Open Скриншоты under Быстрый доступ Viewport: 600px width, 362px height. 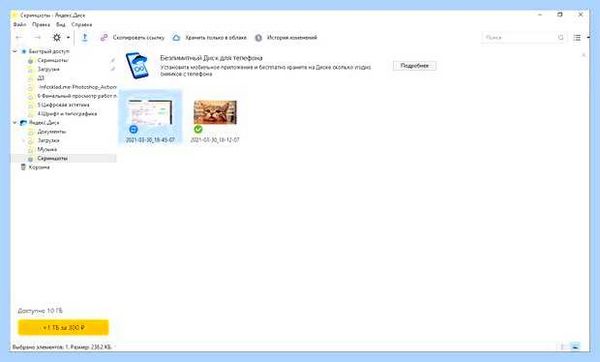tap(53, 60)
